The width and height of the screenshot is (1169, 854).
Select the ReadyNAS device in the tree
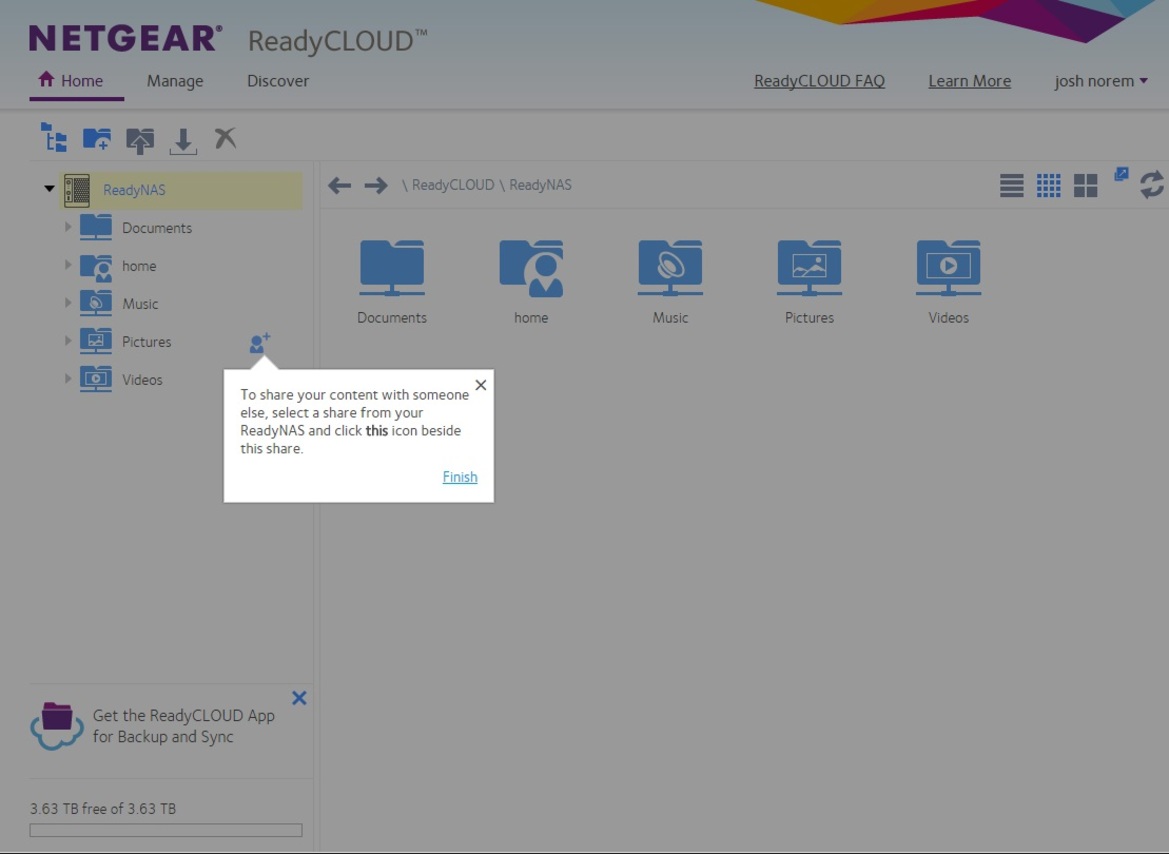point(181,190)
